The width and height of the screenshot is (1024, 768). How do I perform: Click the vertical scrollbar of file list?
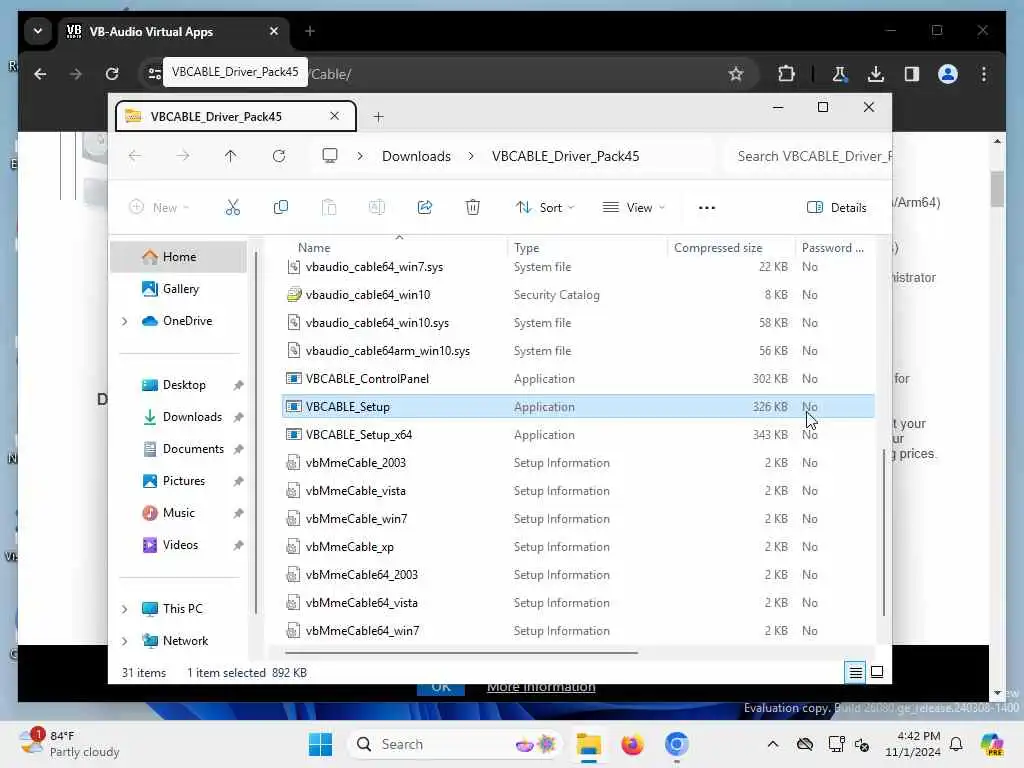click(x=884, y=532)
